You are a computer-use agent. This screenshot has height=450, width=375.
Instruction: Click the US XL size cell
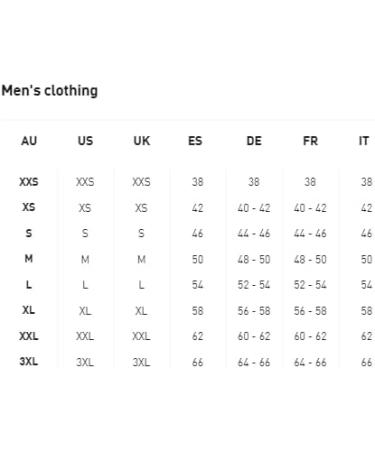click(85, 311)
